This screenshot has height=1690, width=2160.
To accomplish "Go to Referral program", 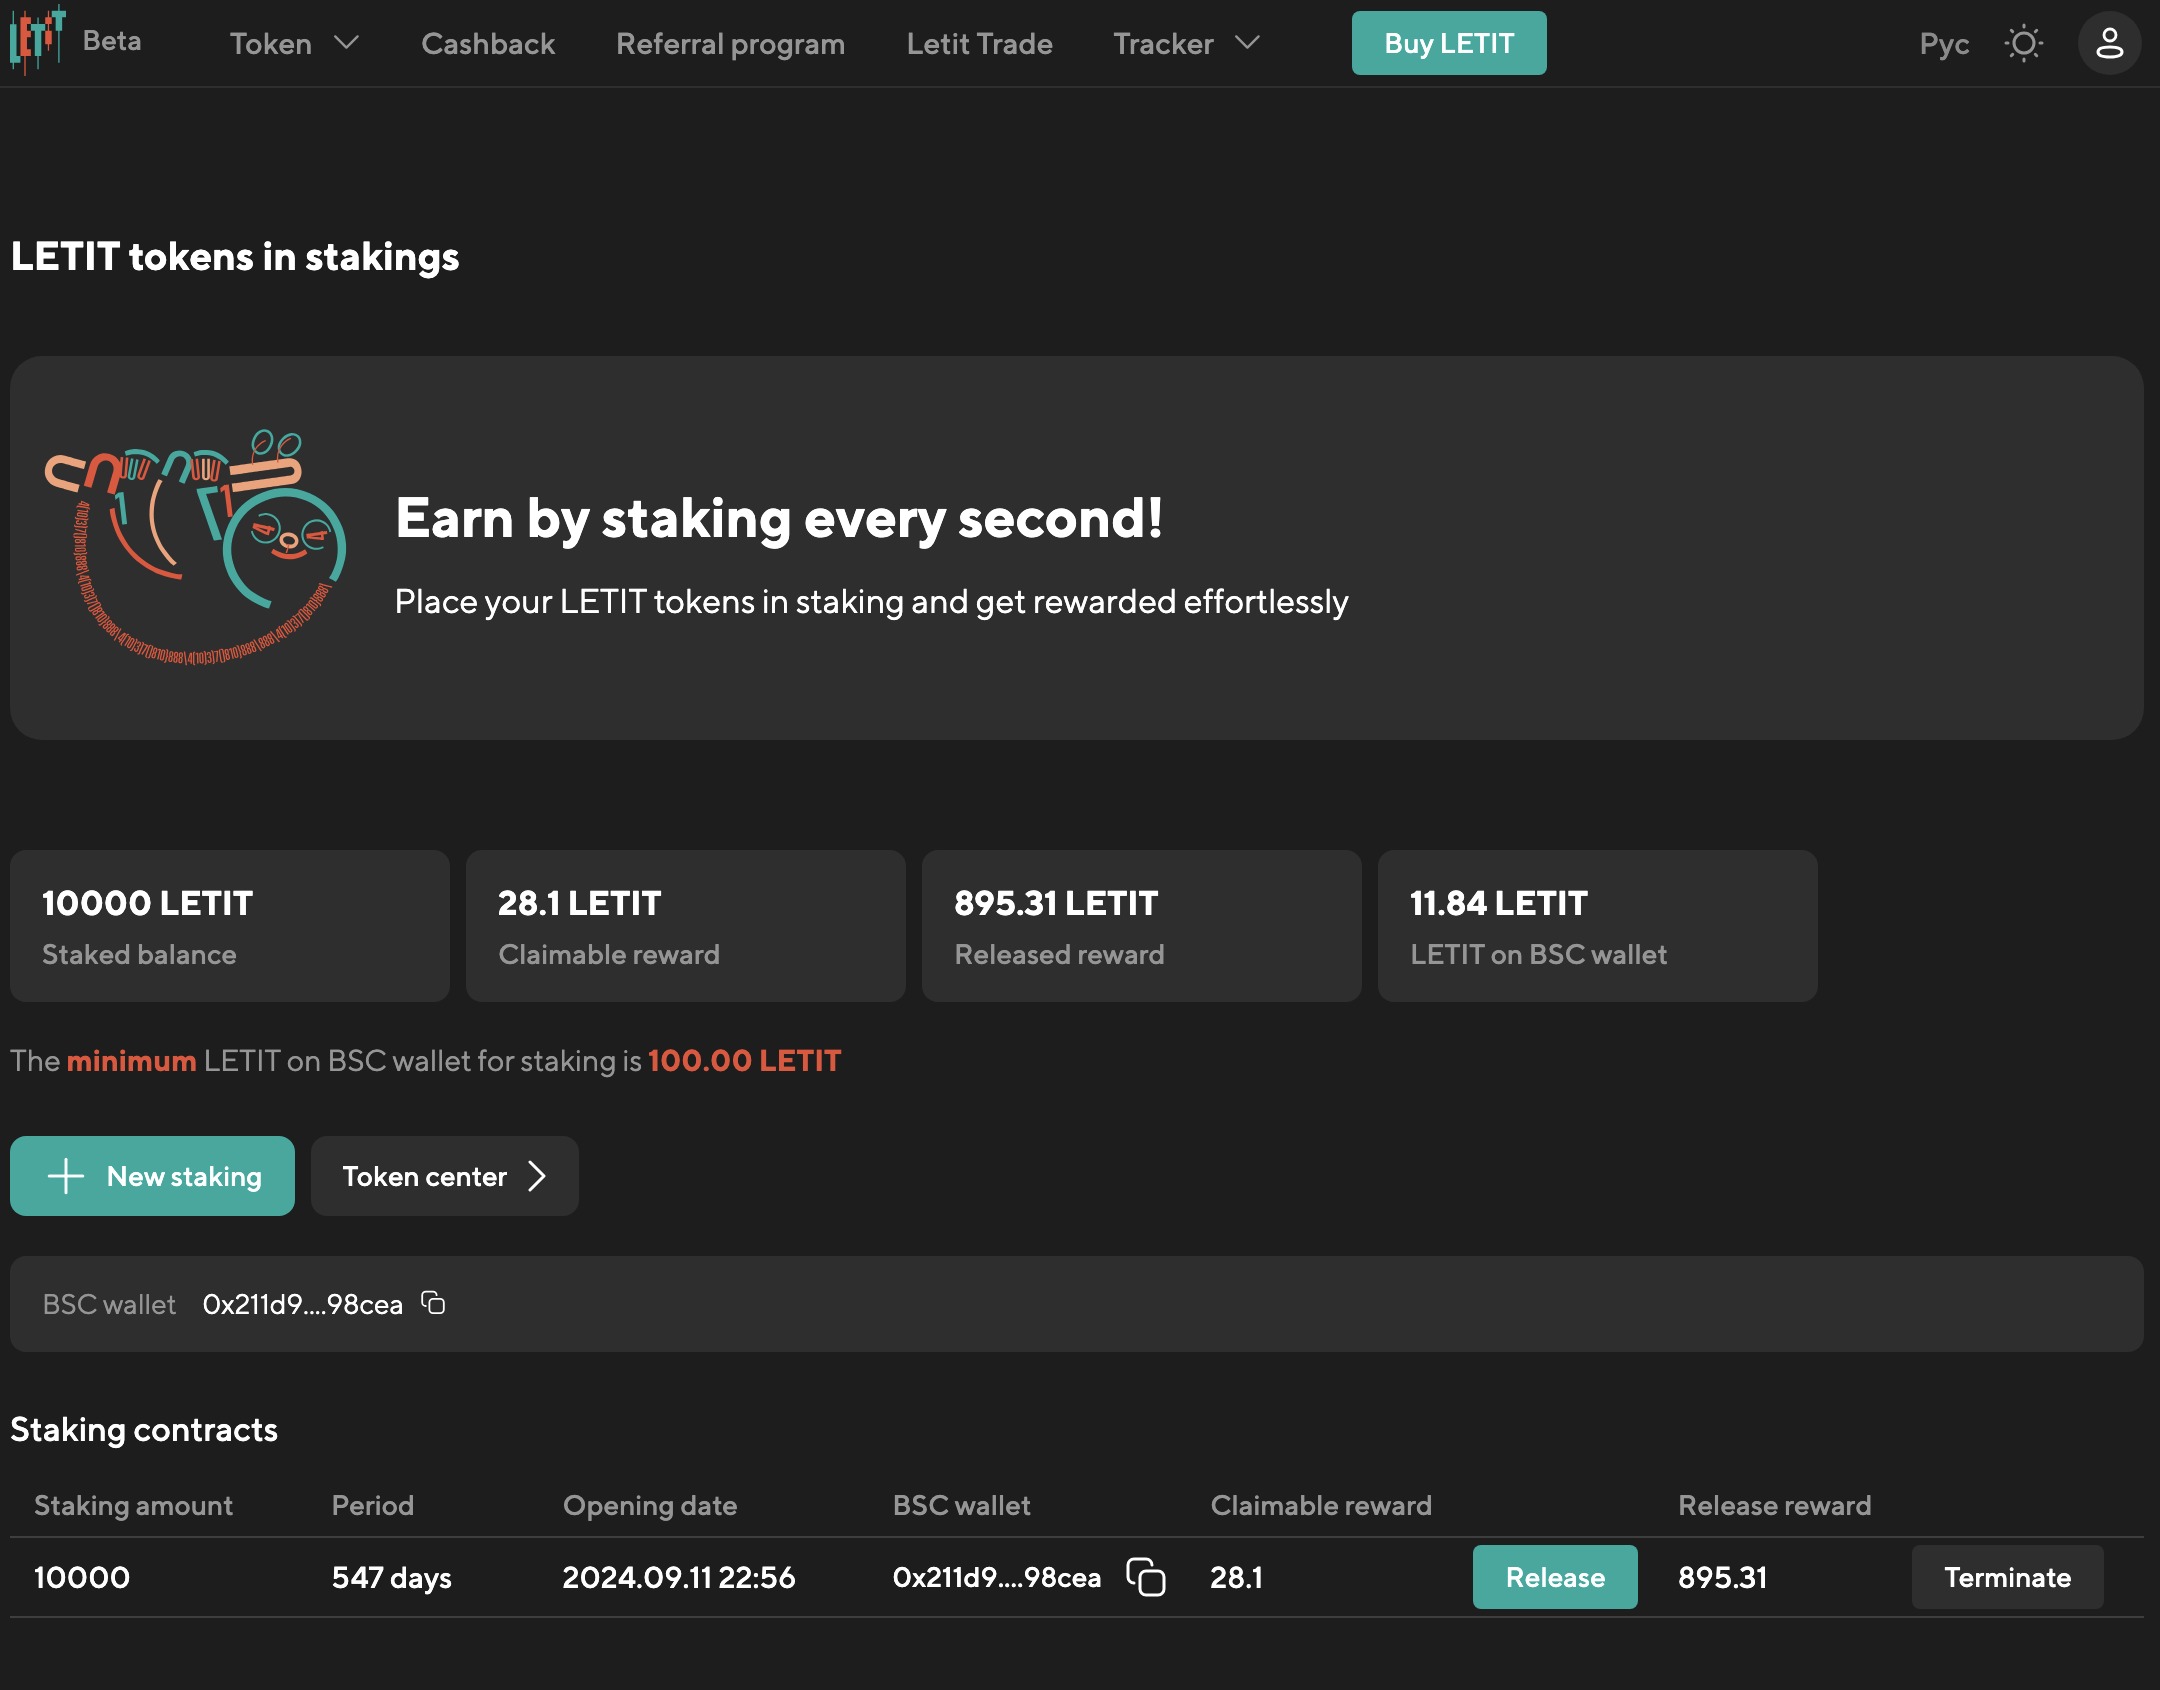I will coord(730,43).
